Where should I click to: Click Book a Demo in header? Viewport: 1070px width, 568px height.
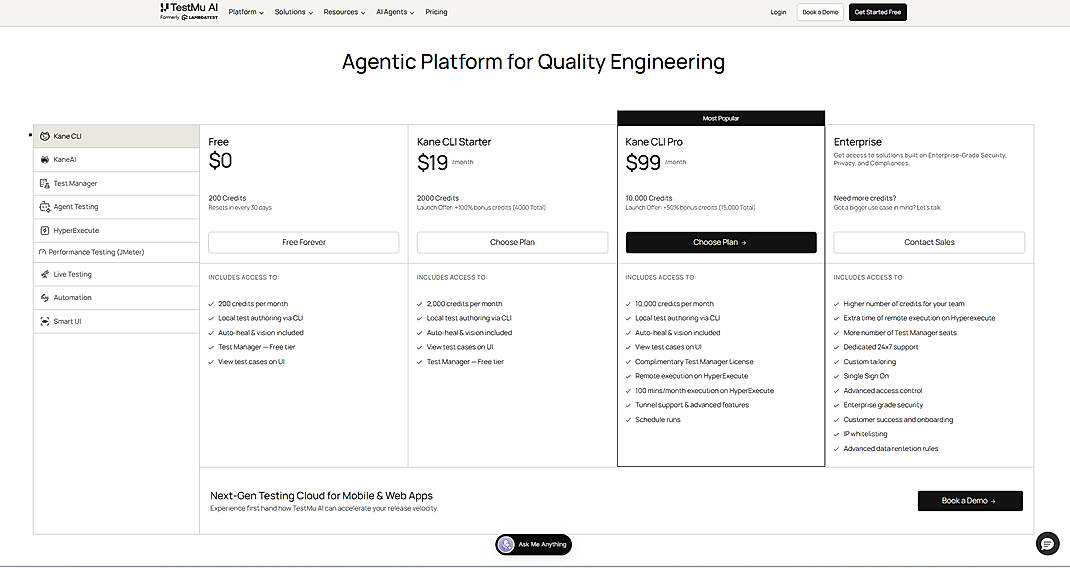[x=820, y=12]
